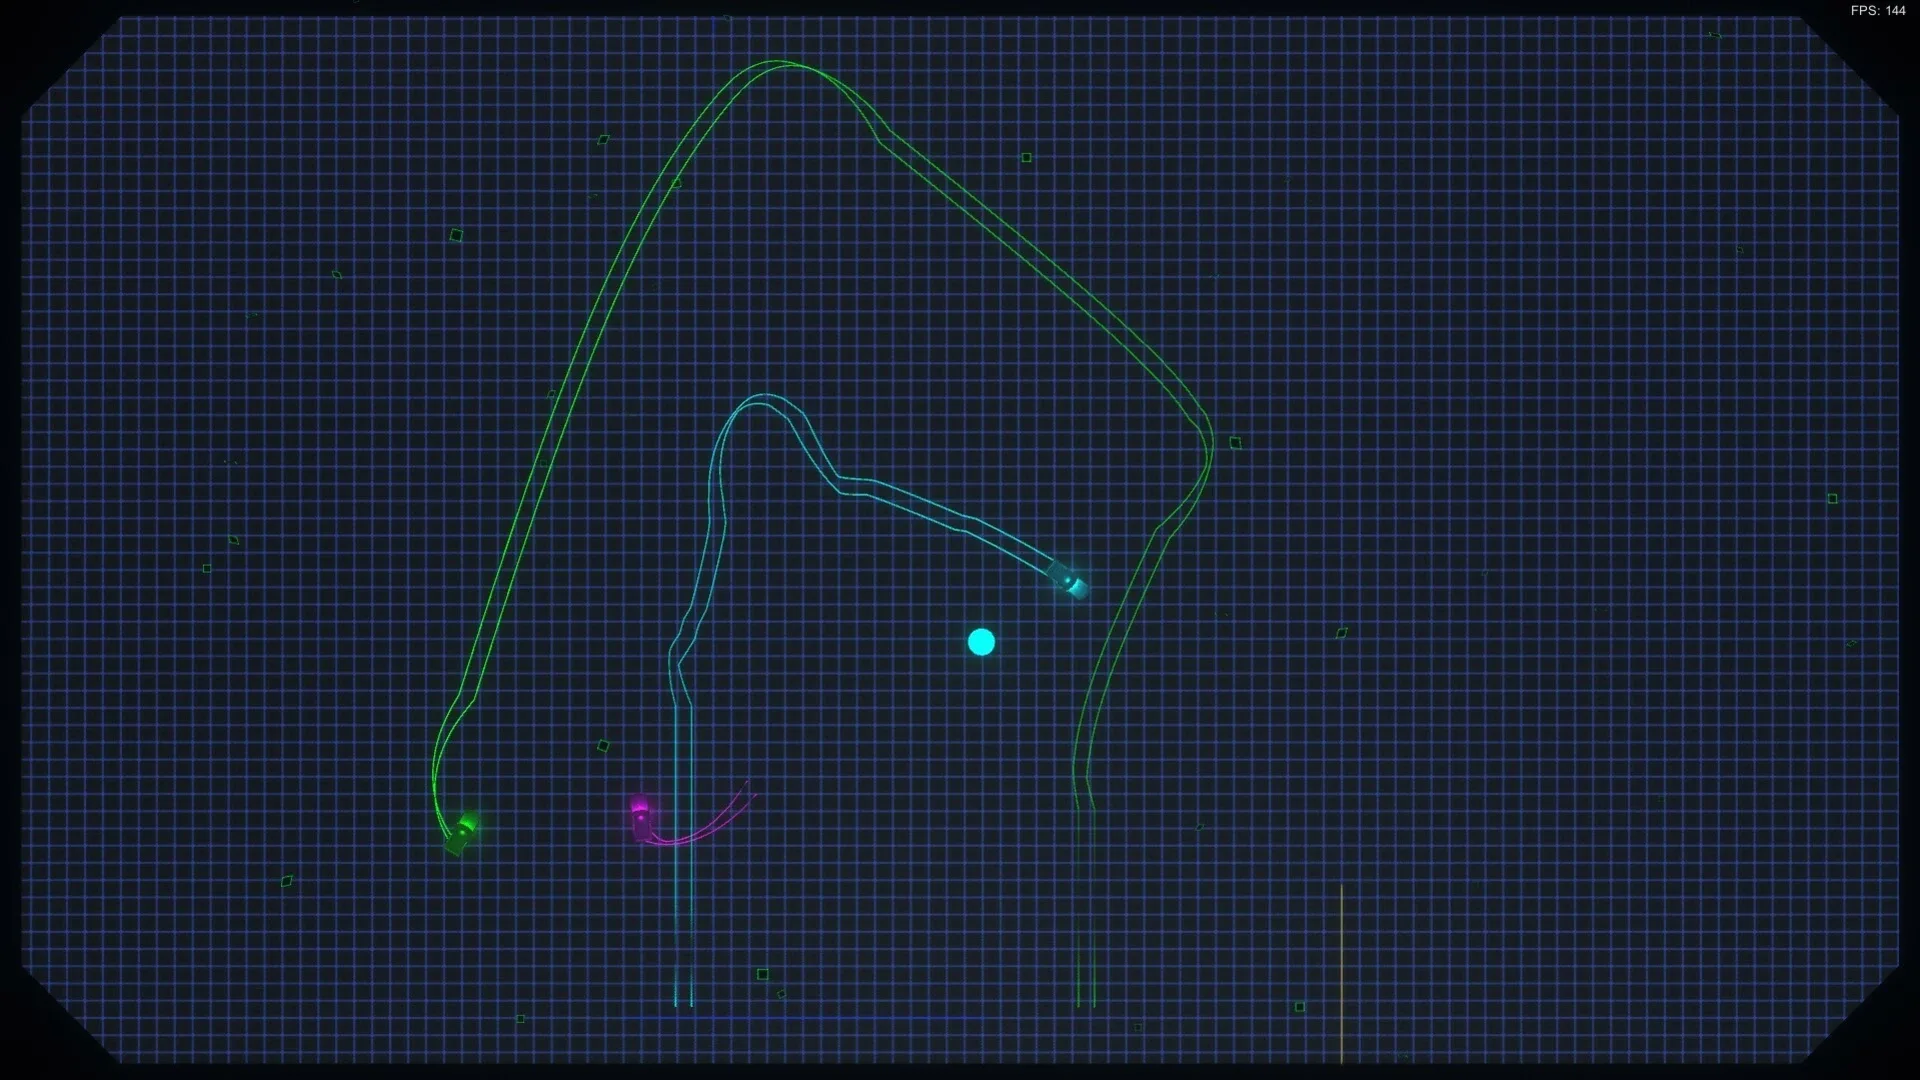This screenshot has width=1920, height=1080.
Task: Click the bottom end of the cyan trail lines
Action: click(683, 1002)
